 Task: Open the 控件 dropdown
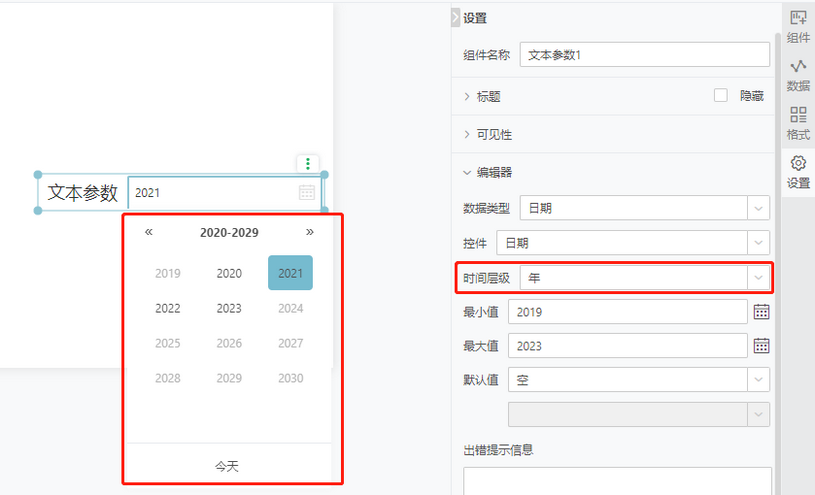point(633,243)
